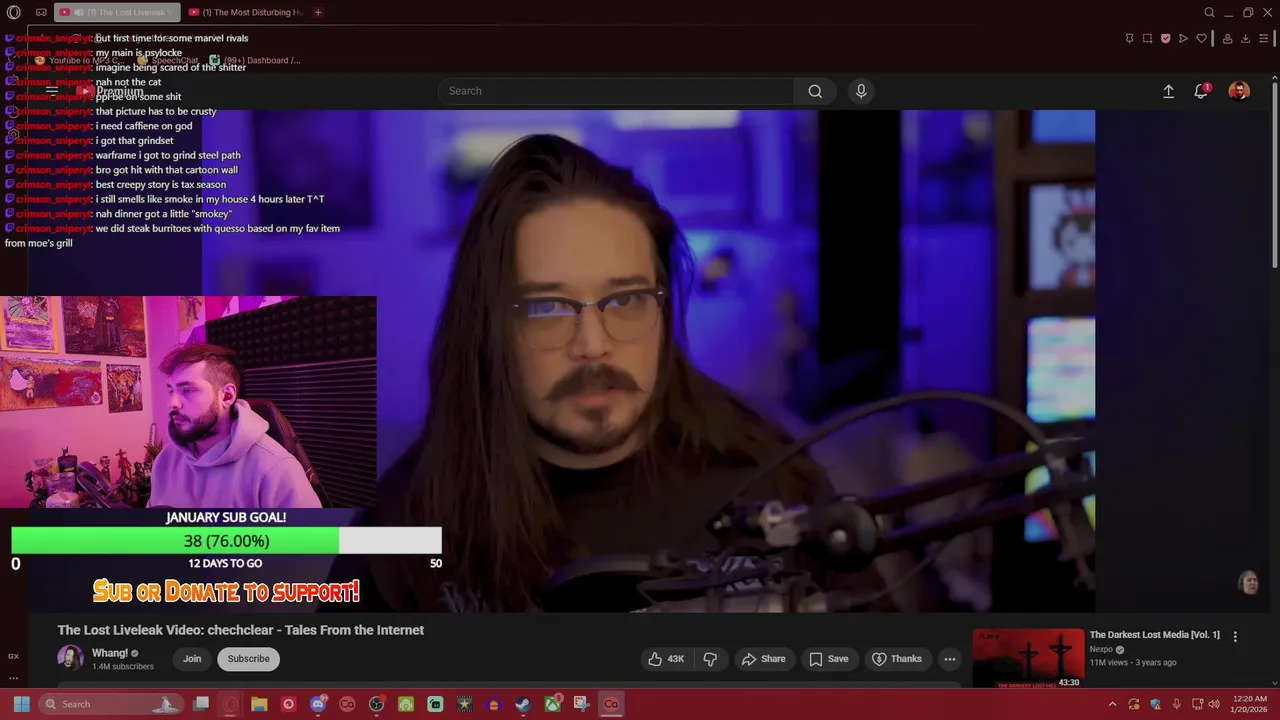Open the Nexpo channel link

(x=1101, y=649)
